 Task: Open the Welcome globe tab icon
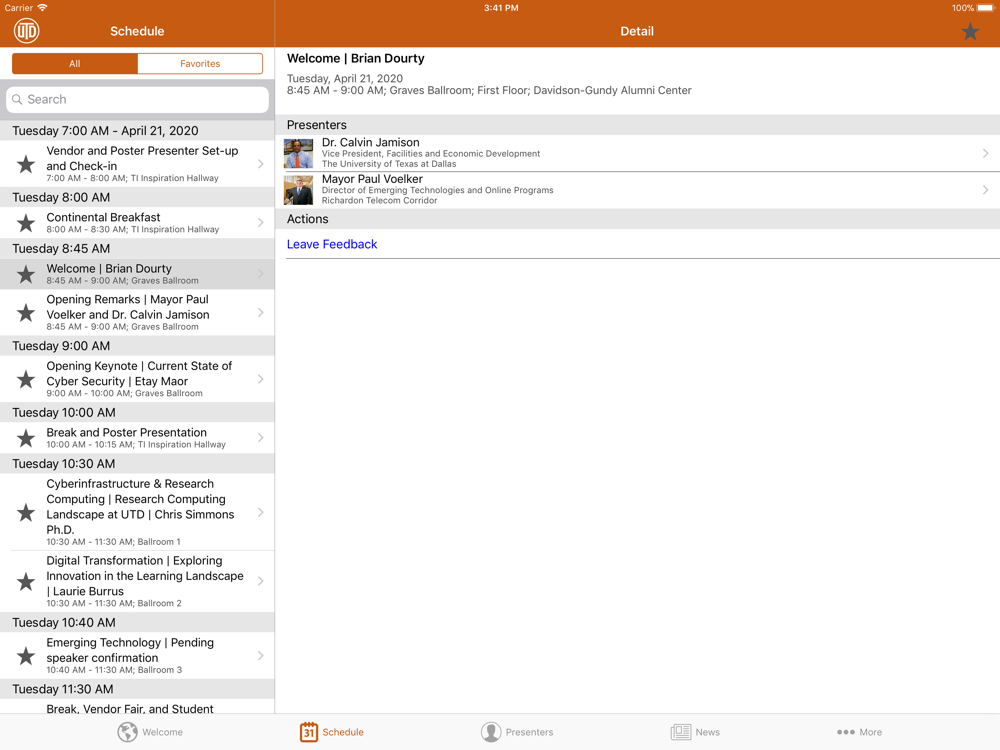click(128, 732)
